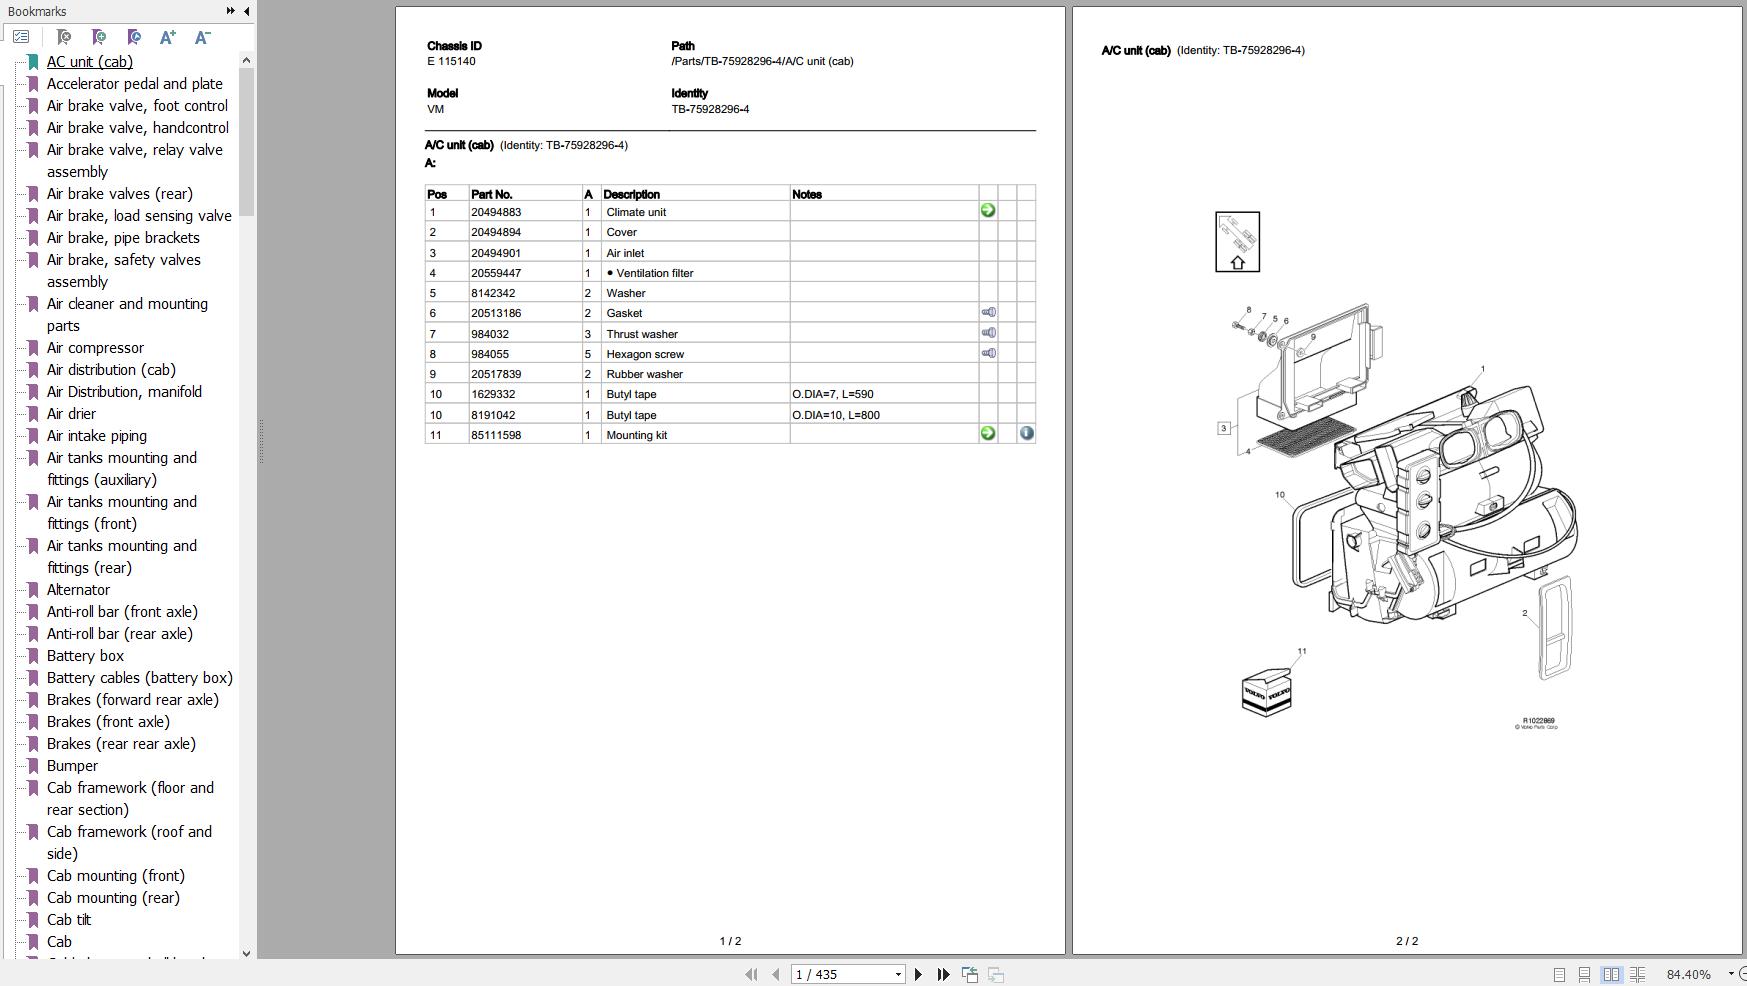Go to the first page

(x=751, y=974)
